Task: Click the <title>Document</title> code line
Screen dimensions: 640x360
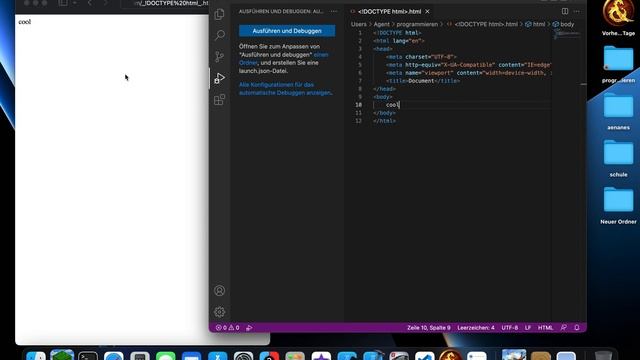Action: 423,81
